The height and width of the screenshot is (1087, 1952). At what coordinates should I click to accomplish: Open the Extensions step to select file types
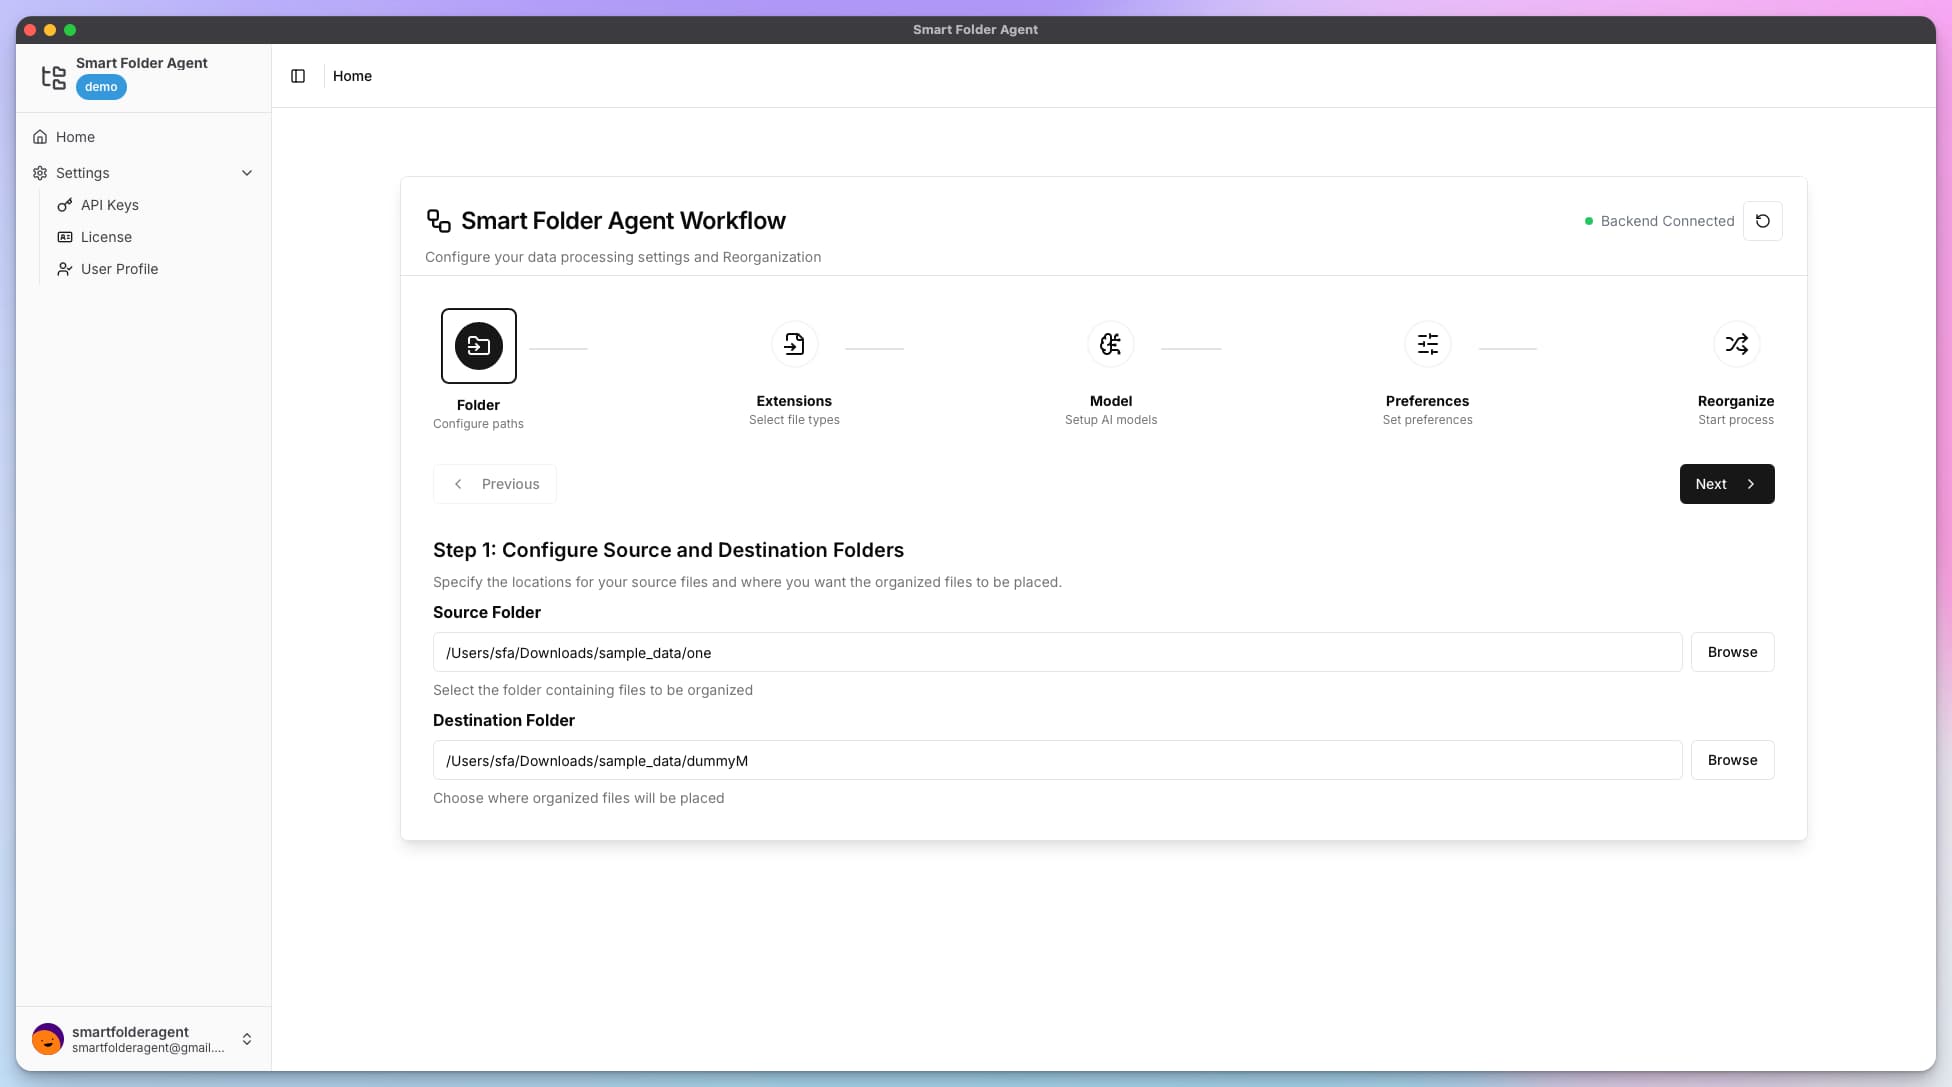point(794,344)
